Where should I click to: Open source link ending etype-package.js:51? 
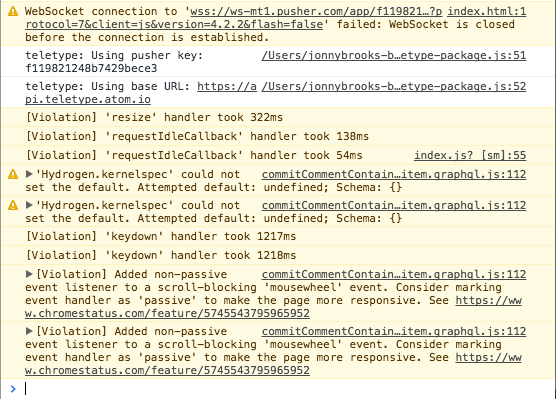pos(394,56)
